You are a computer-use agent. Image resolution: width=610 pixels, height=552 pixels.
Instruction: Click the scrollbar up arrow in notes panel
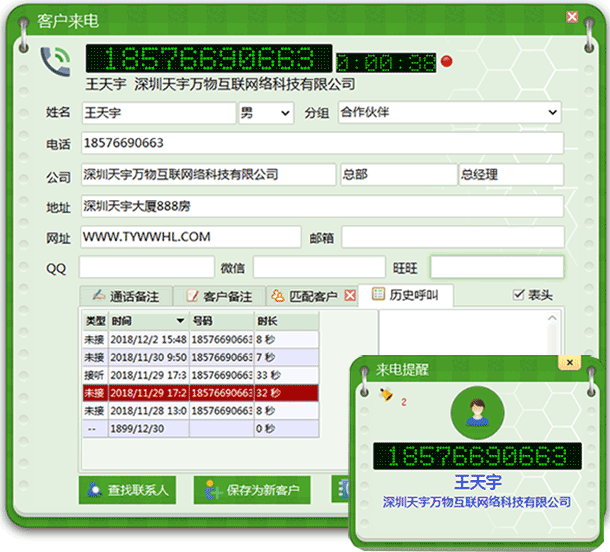[x=551, y=319]
